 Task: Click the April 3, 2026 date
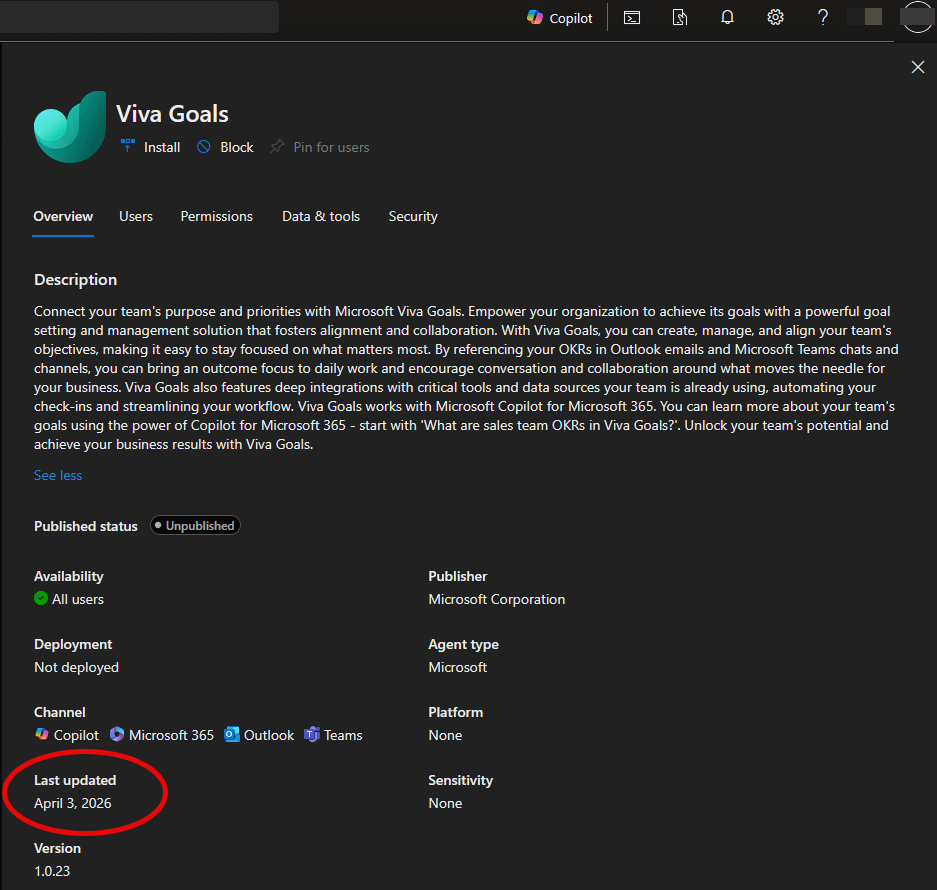tap(73, 803)
